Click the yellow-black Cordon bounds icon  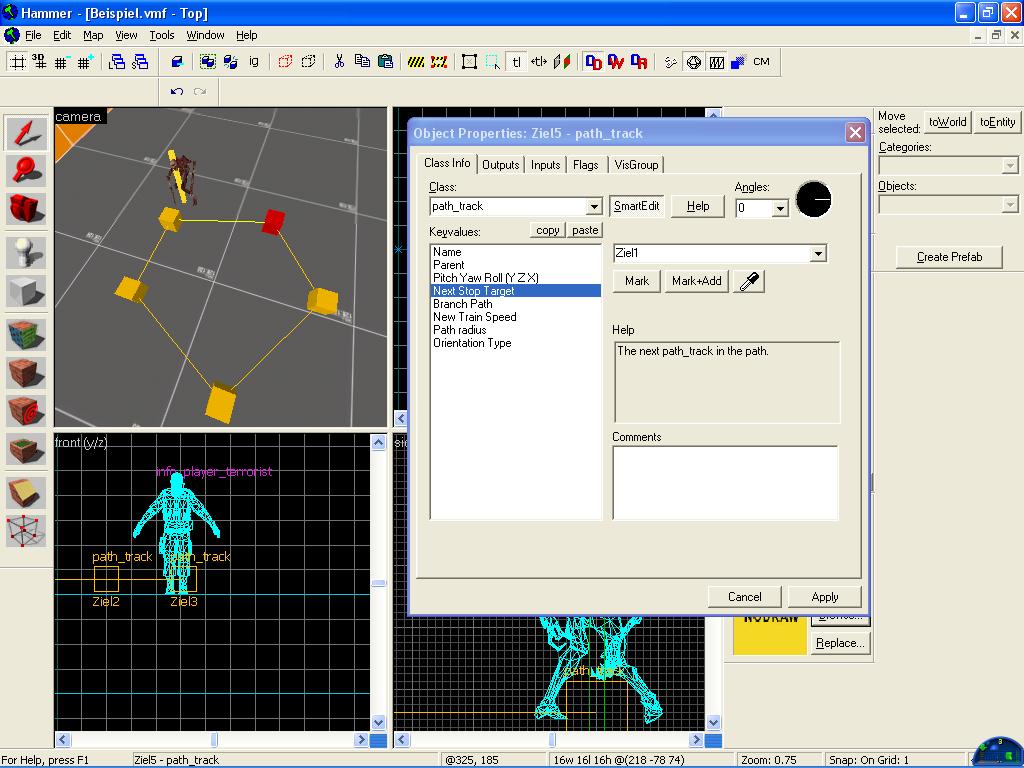[416, 62]
